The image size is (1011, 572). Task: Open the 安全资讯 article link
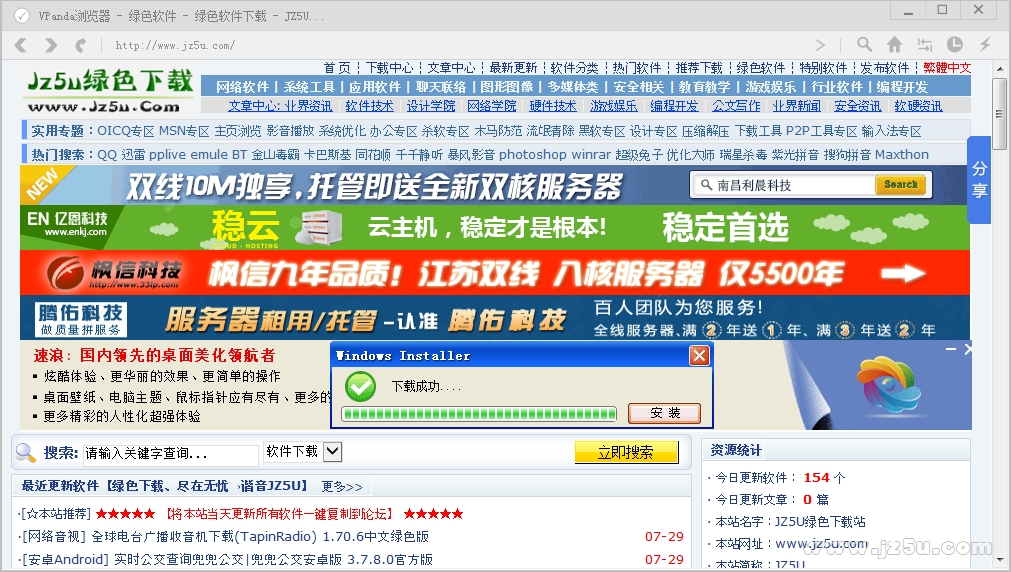click(x=858, y=106)
